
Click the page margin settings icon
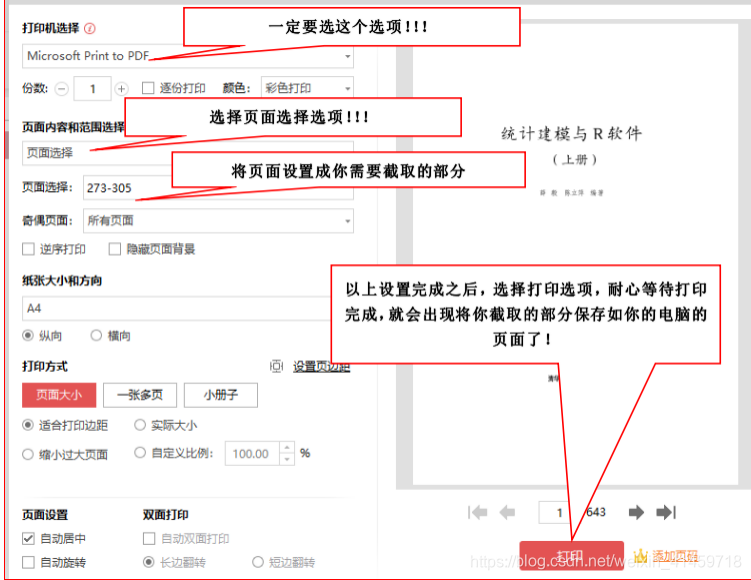tap(276, 366)
